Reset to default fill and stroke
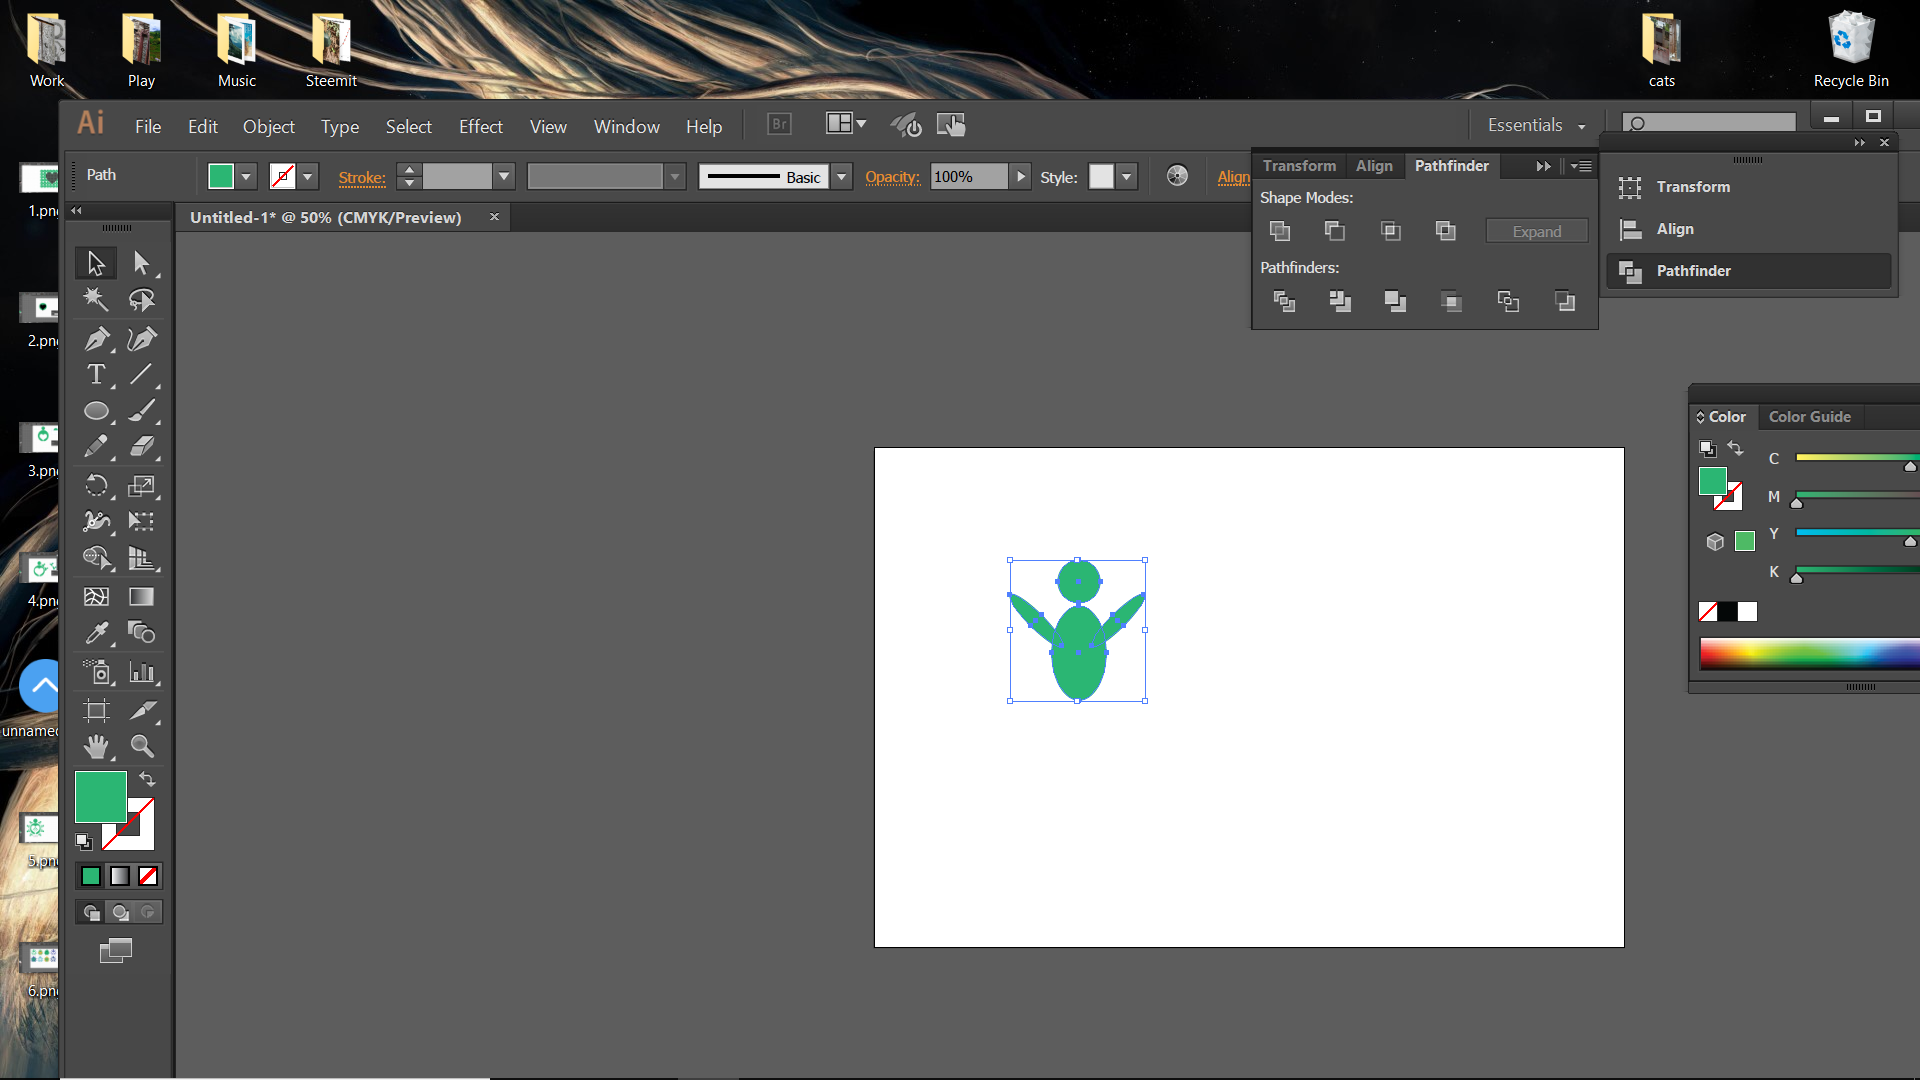The image size is (1920, 1080). point(84,842)
